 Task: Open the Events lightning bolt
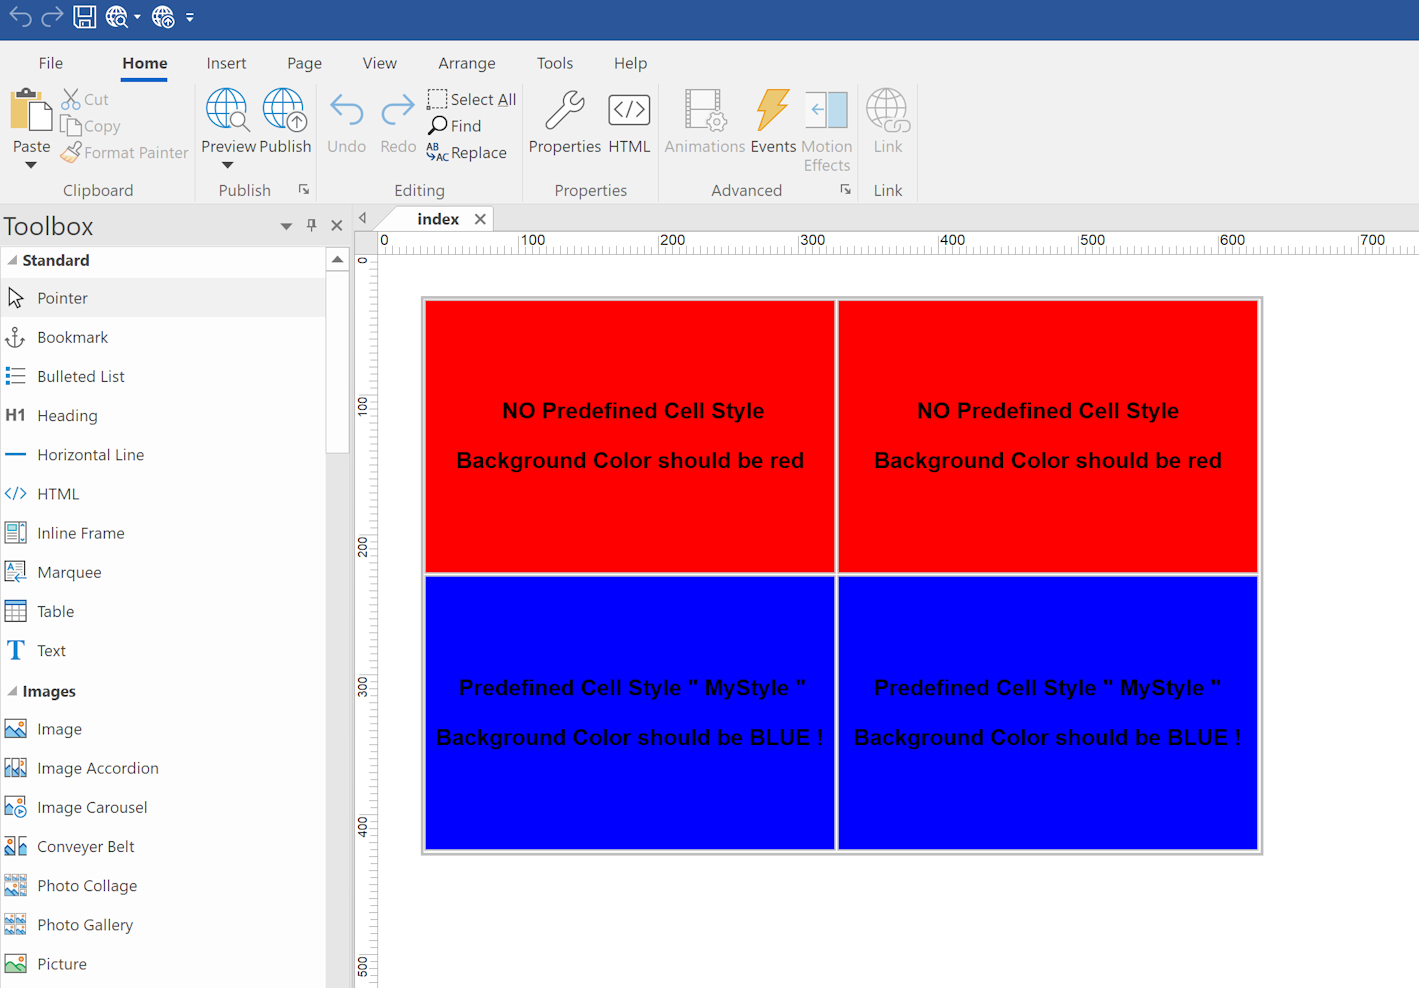pyautogui.click(x=773, y=110)
